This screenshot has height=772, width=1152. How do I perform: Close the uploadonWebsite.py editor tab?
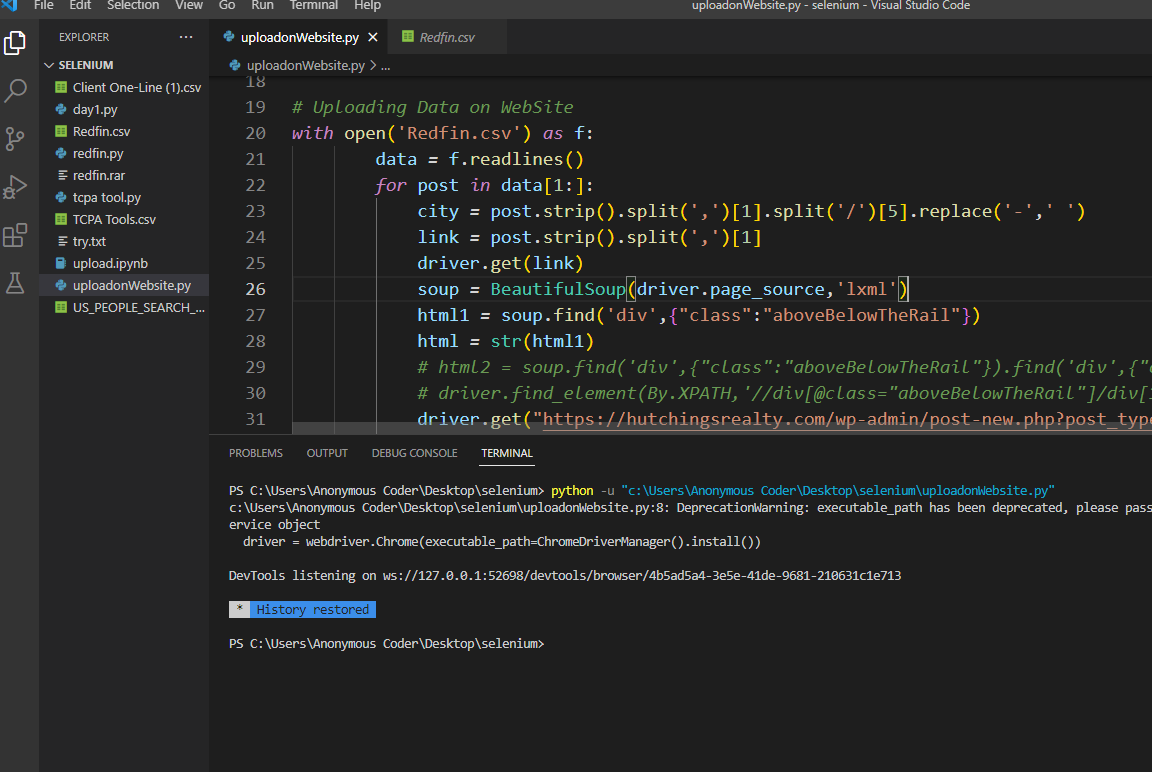tap(373, 38)
